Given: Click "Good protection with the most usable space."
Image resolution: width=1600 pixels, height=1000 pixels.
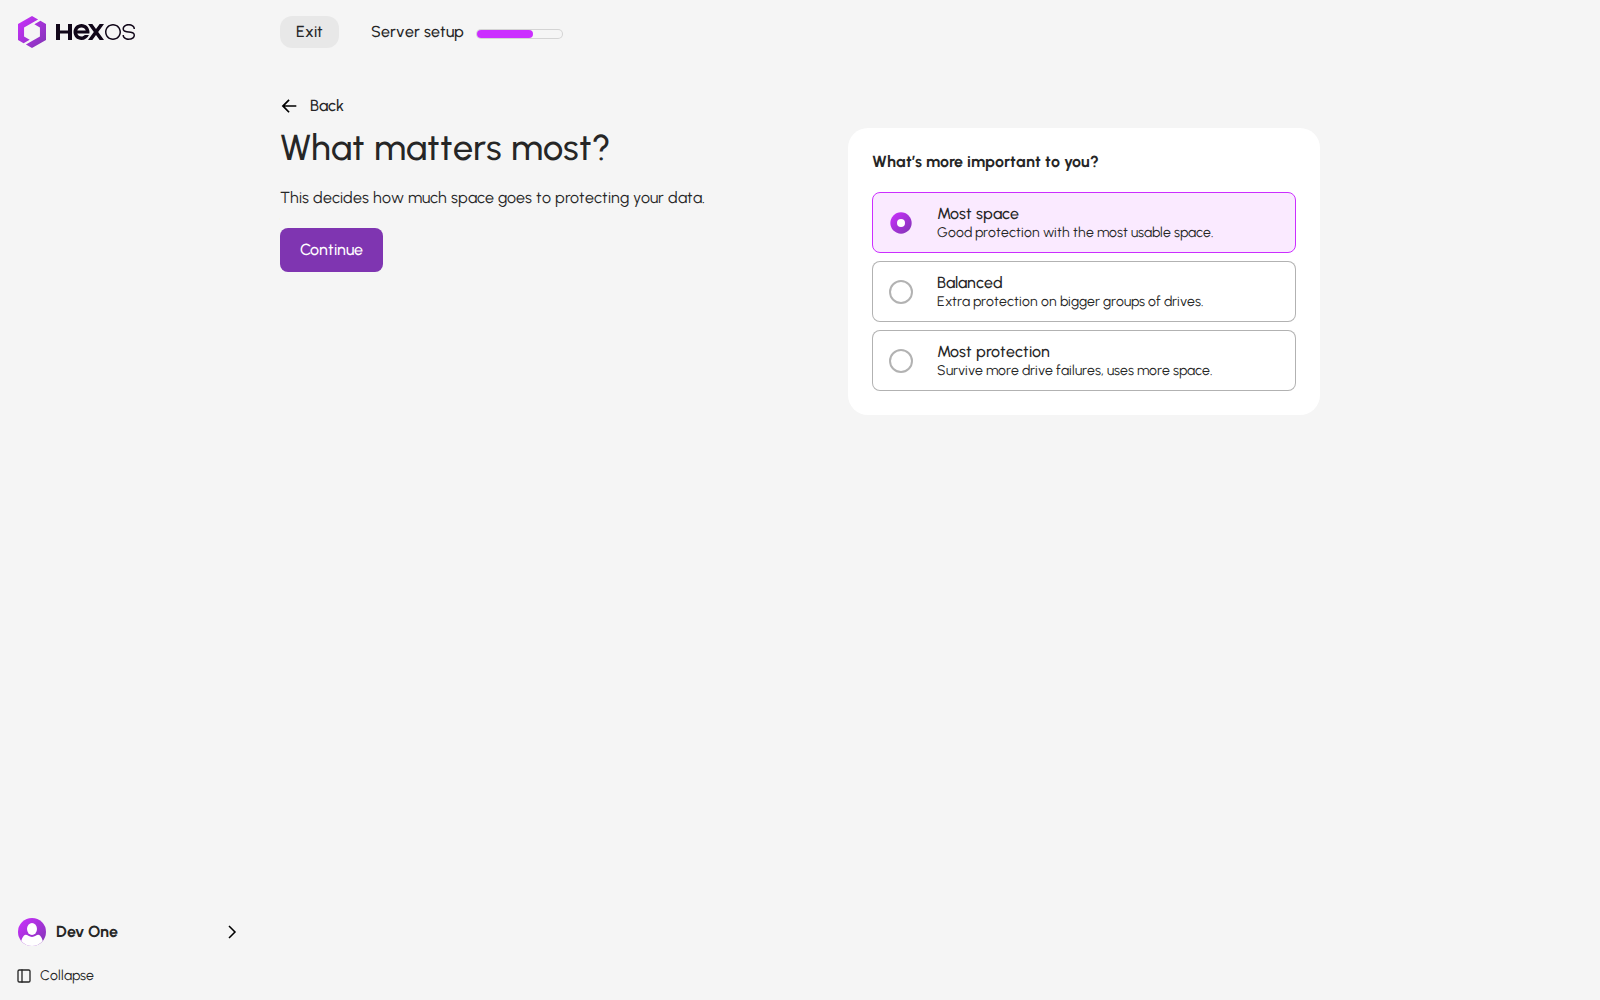Looking at the screenshot, I should coord(1075,233).
